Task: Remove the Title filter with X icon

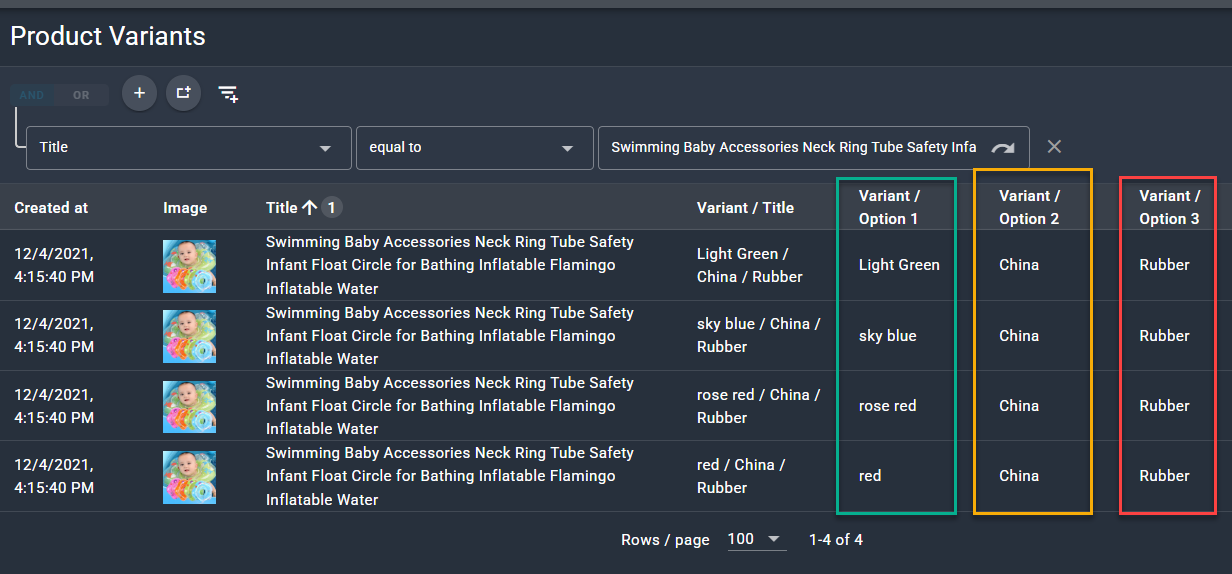Action: tap(1054, 147)
